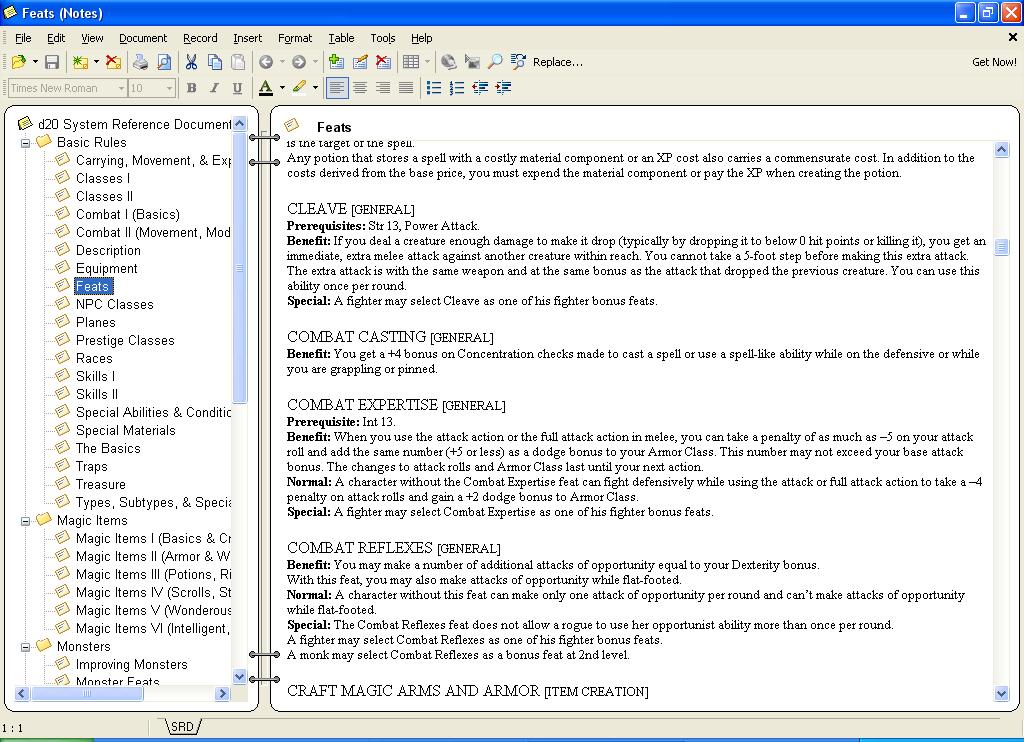Screen dimensions: 1024x742
Task: Open the Times New Roman font dropdown
Action: point(121,88)
